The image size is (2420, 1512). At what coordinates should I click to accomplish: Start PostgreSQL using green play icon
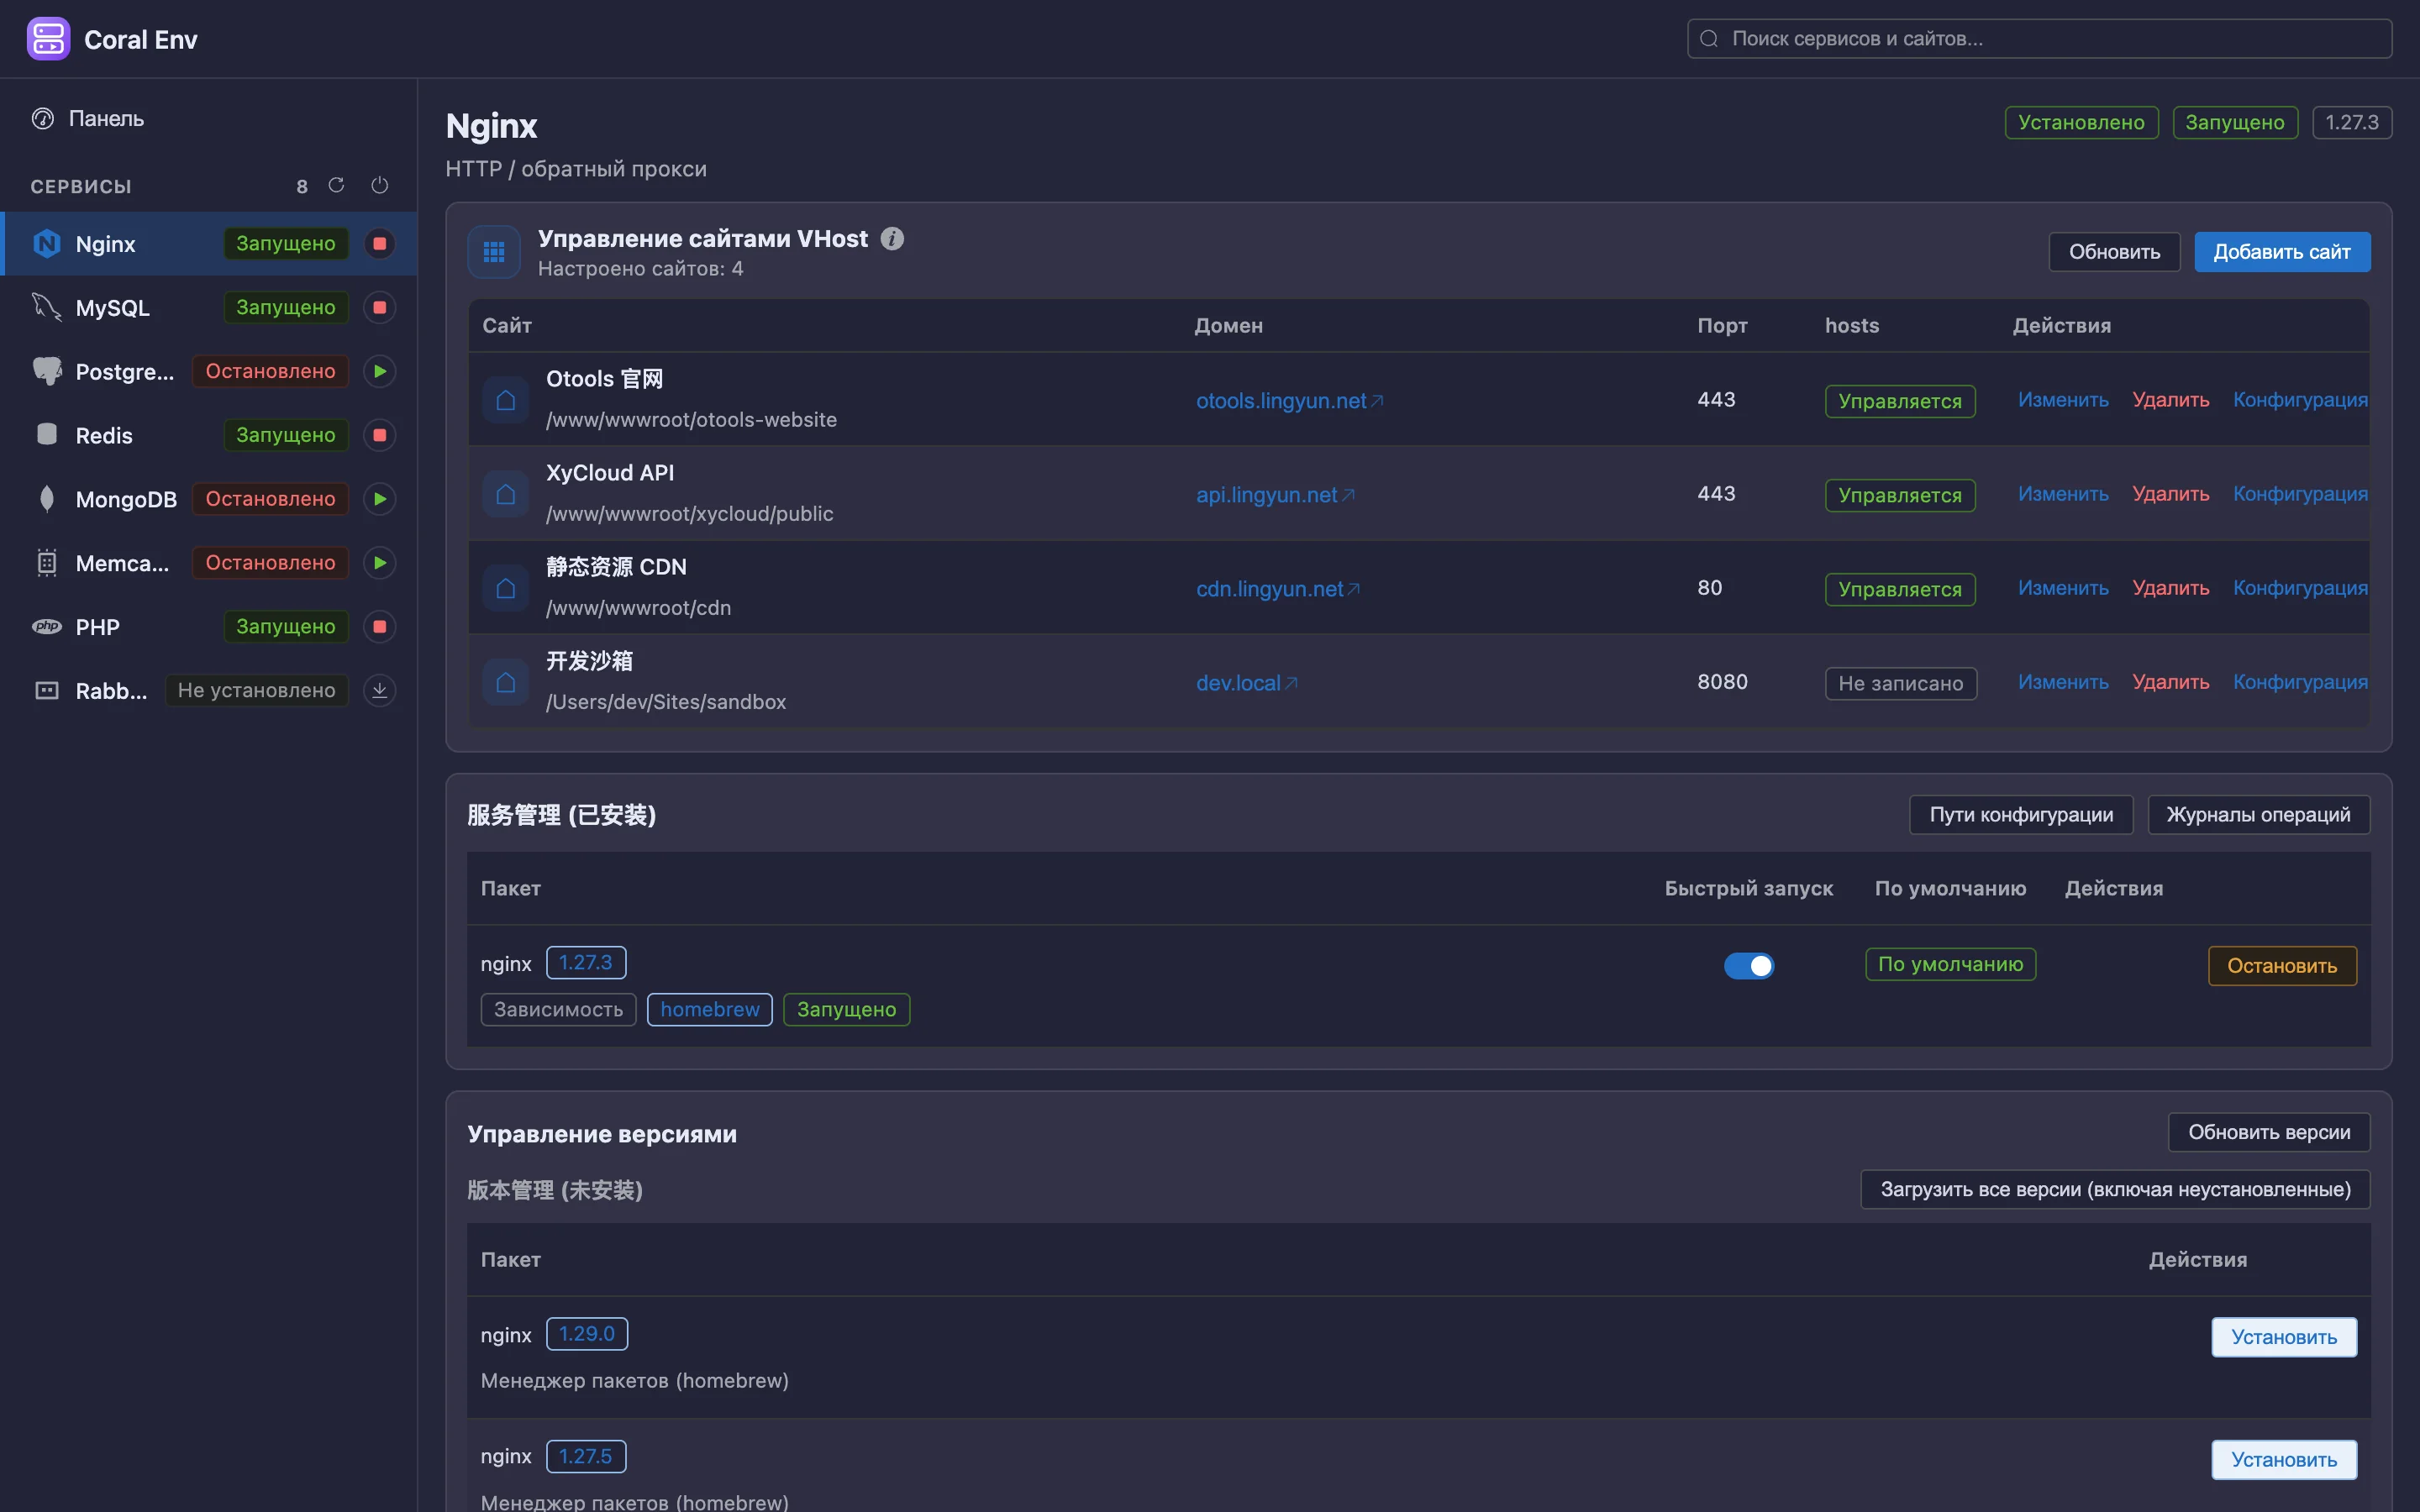pos(379,371)
